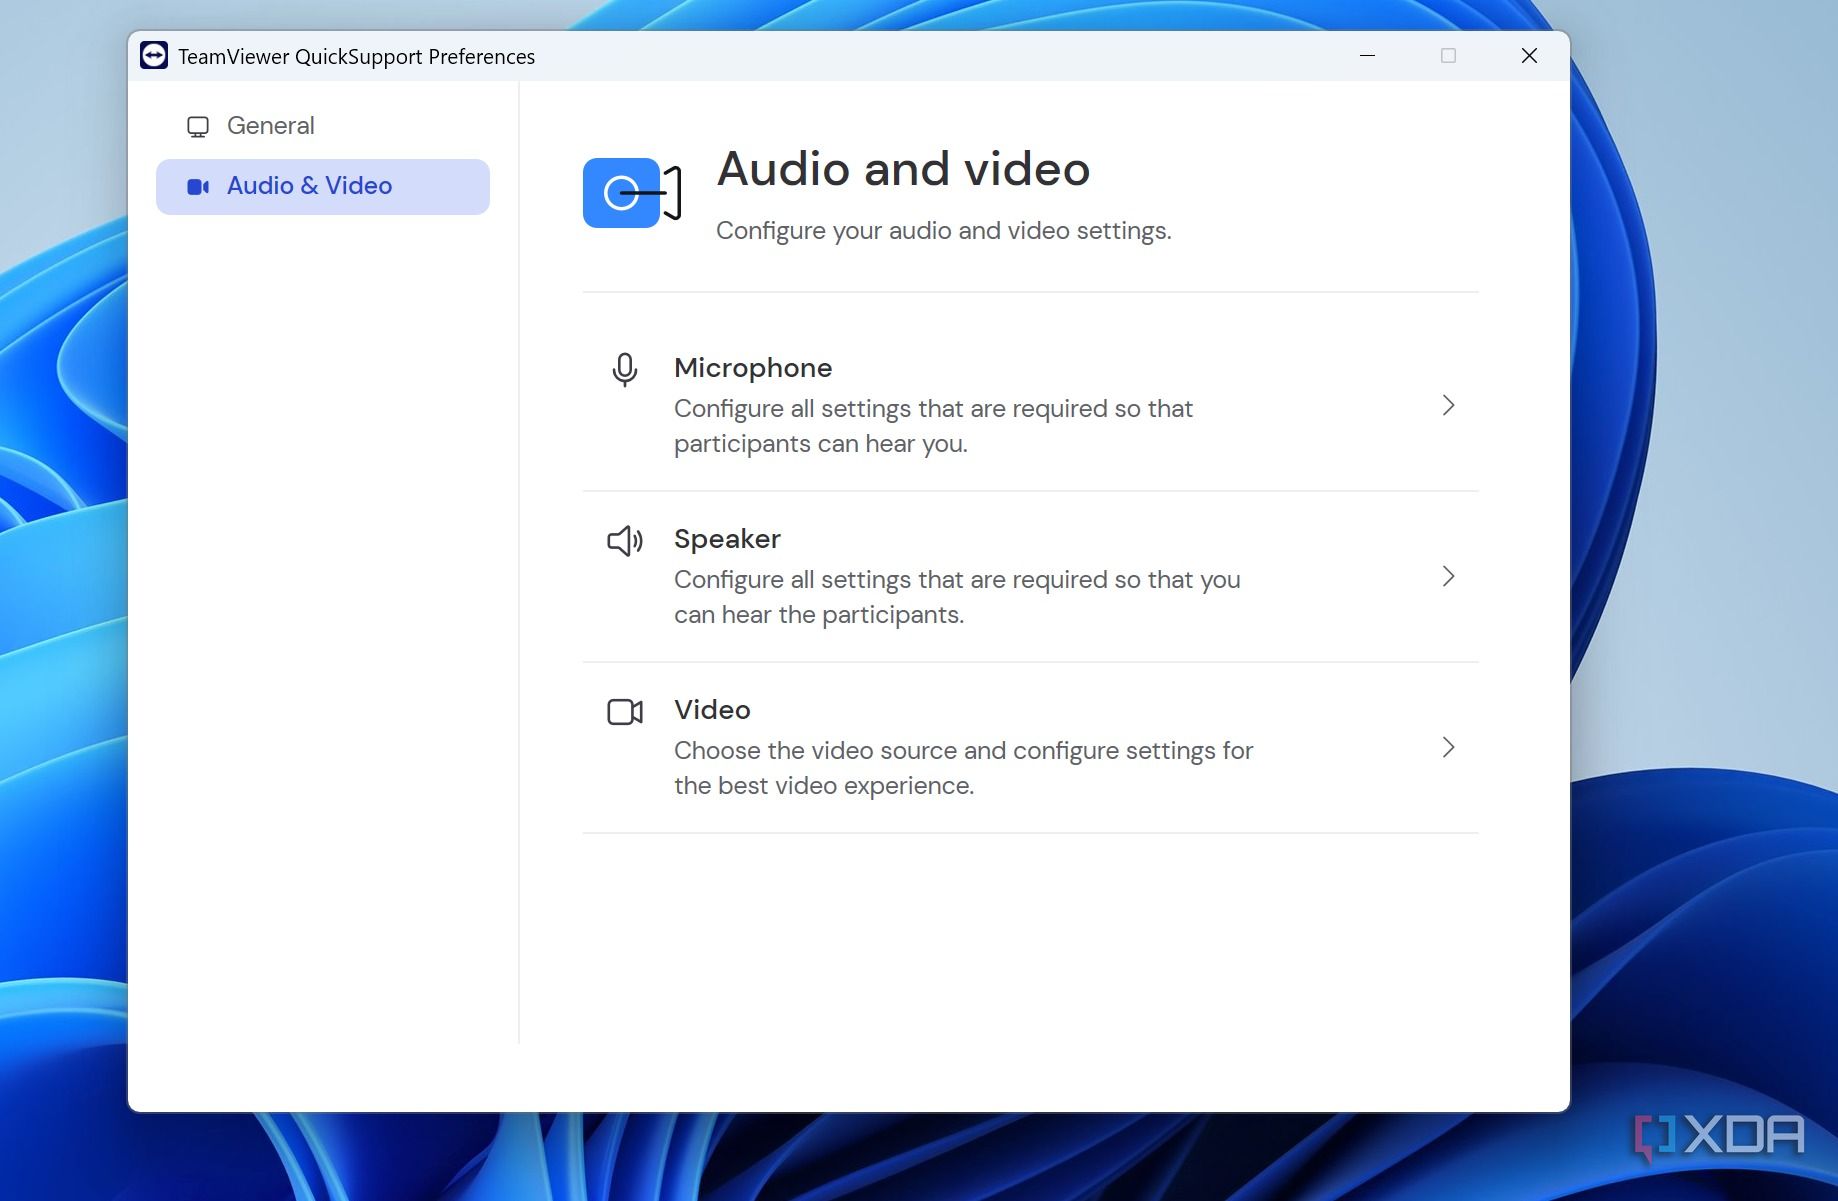The width and height of the screenshot is (1838, 1201).
Task: Maximize the Preferences window
Action: coord(1448,56)
